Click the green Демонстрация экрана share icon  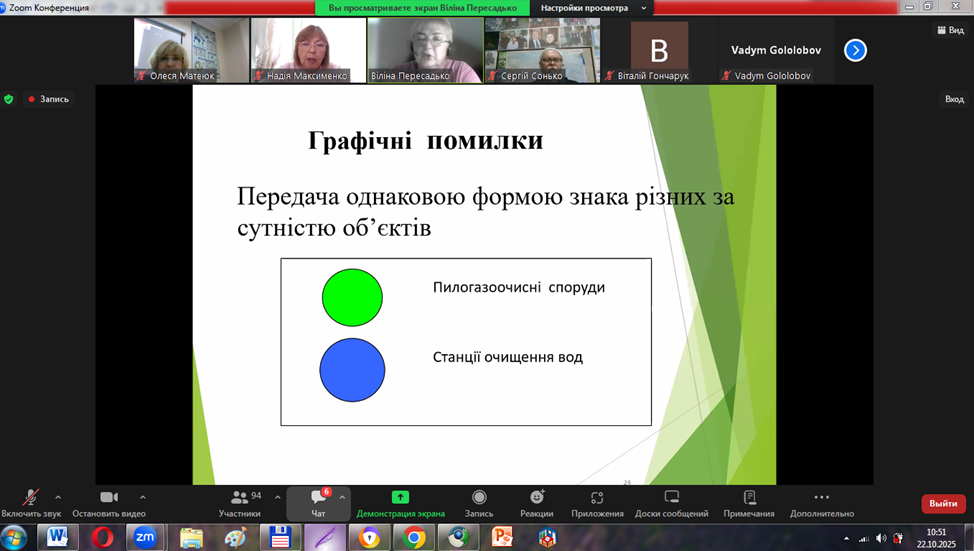point(400,497)
